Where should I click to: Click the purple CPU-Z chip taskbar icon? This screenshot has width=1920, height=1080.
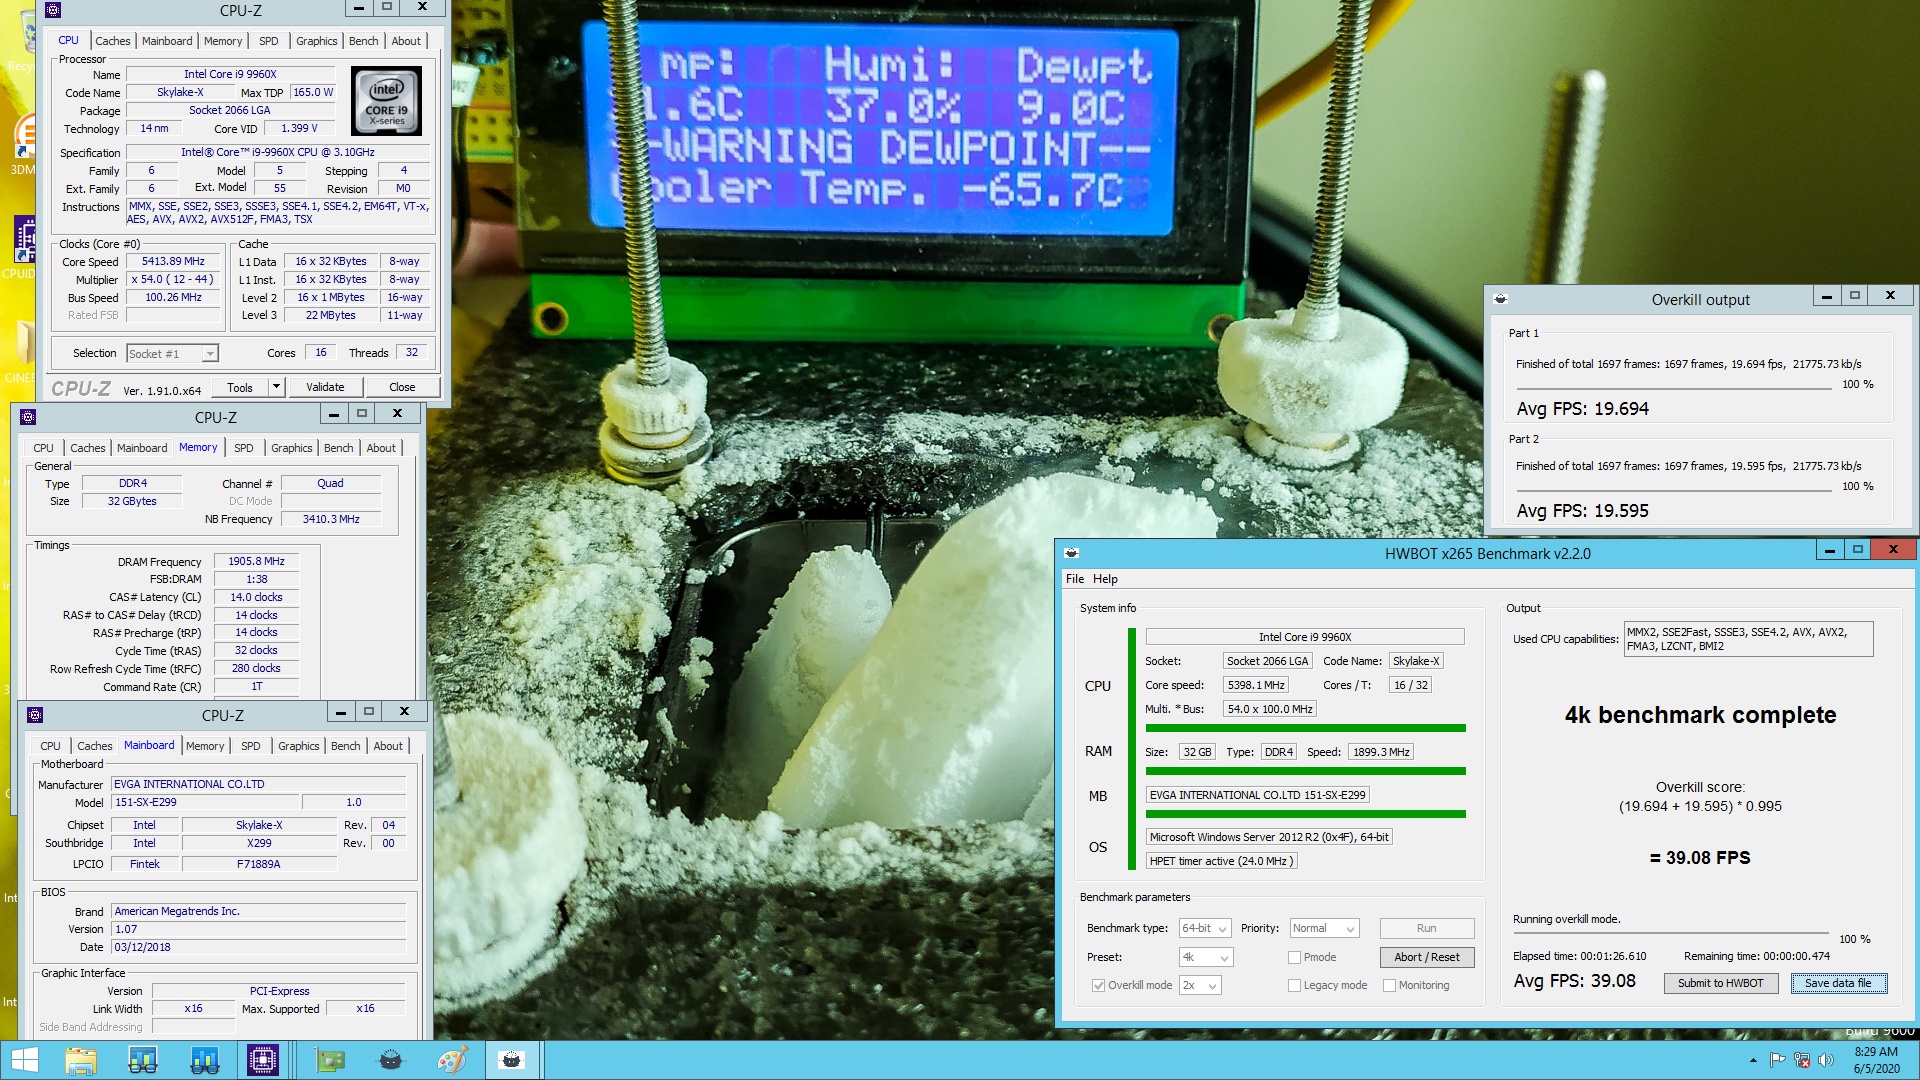(263, 1060)
